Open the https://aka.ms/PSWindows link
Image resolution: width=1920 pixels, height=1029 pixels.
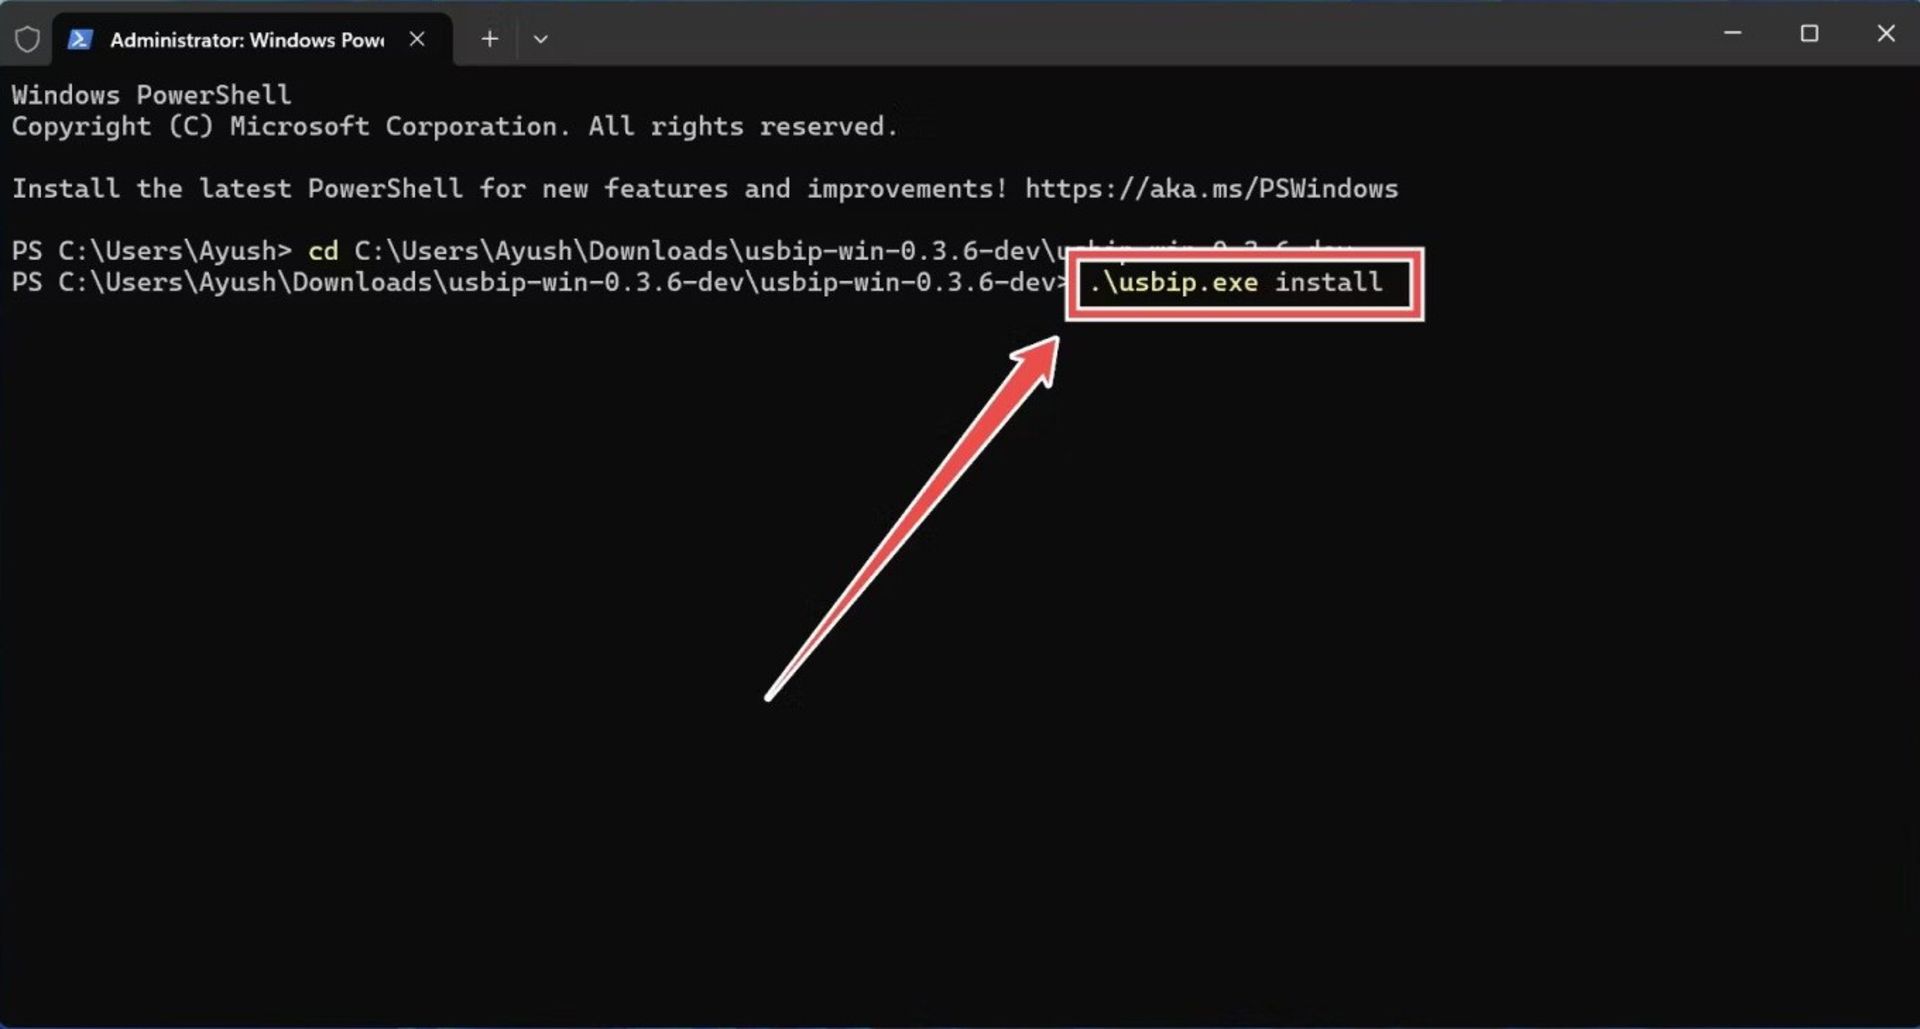click(x=1211, y=188)
